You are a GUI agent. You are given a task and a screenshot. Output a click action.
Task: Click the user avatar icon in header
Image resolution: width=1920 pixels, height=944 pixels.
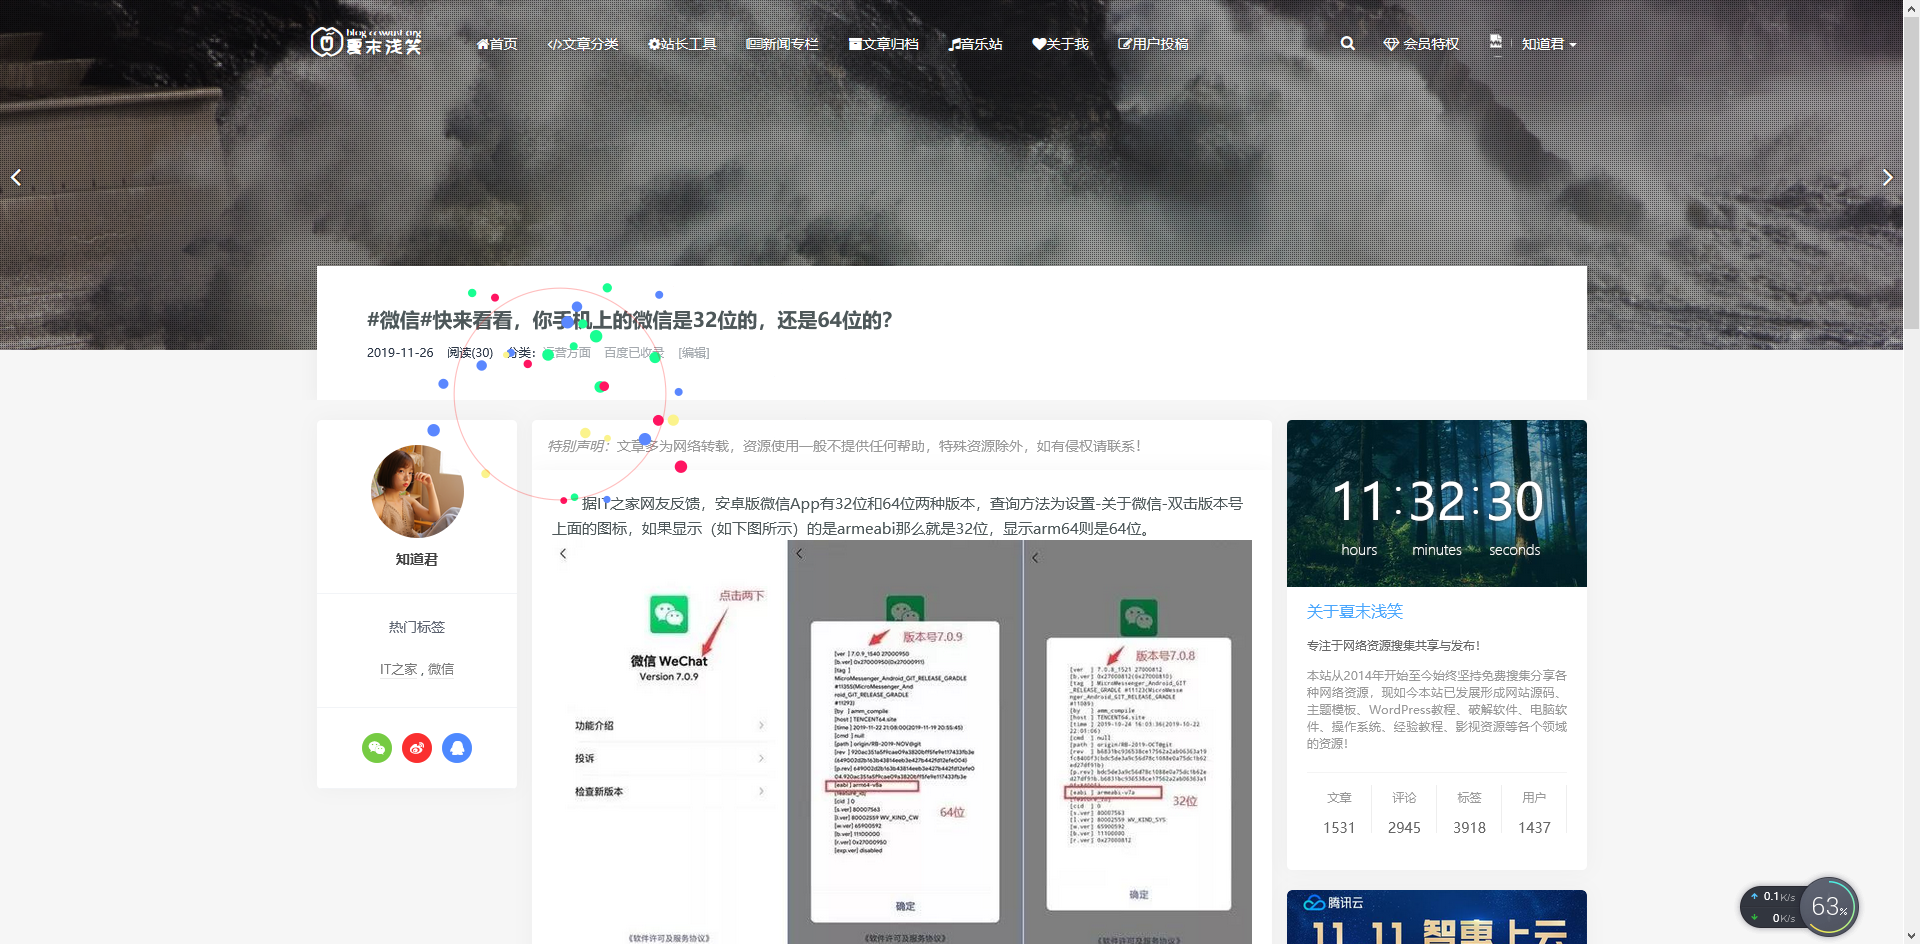1496,42
